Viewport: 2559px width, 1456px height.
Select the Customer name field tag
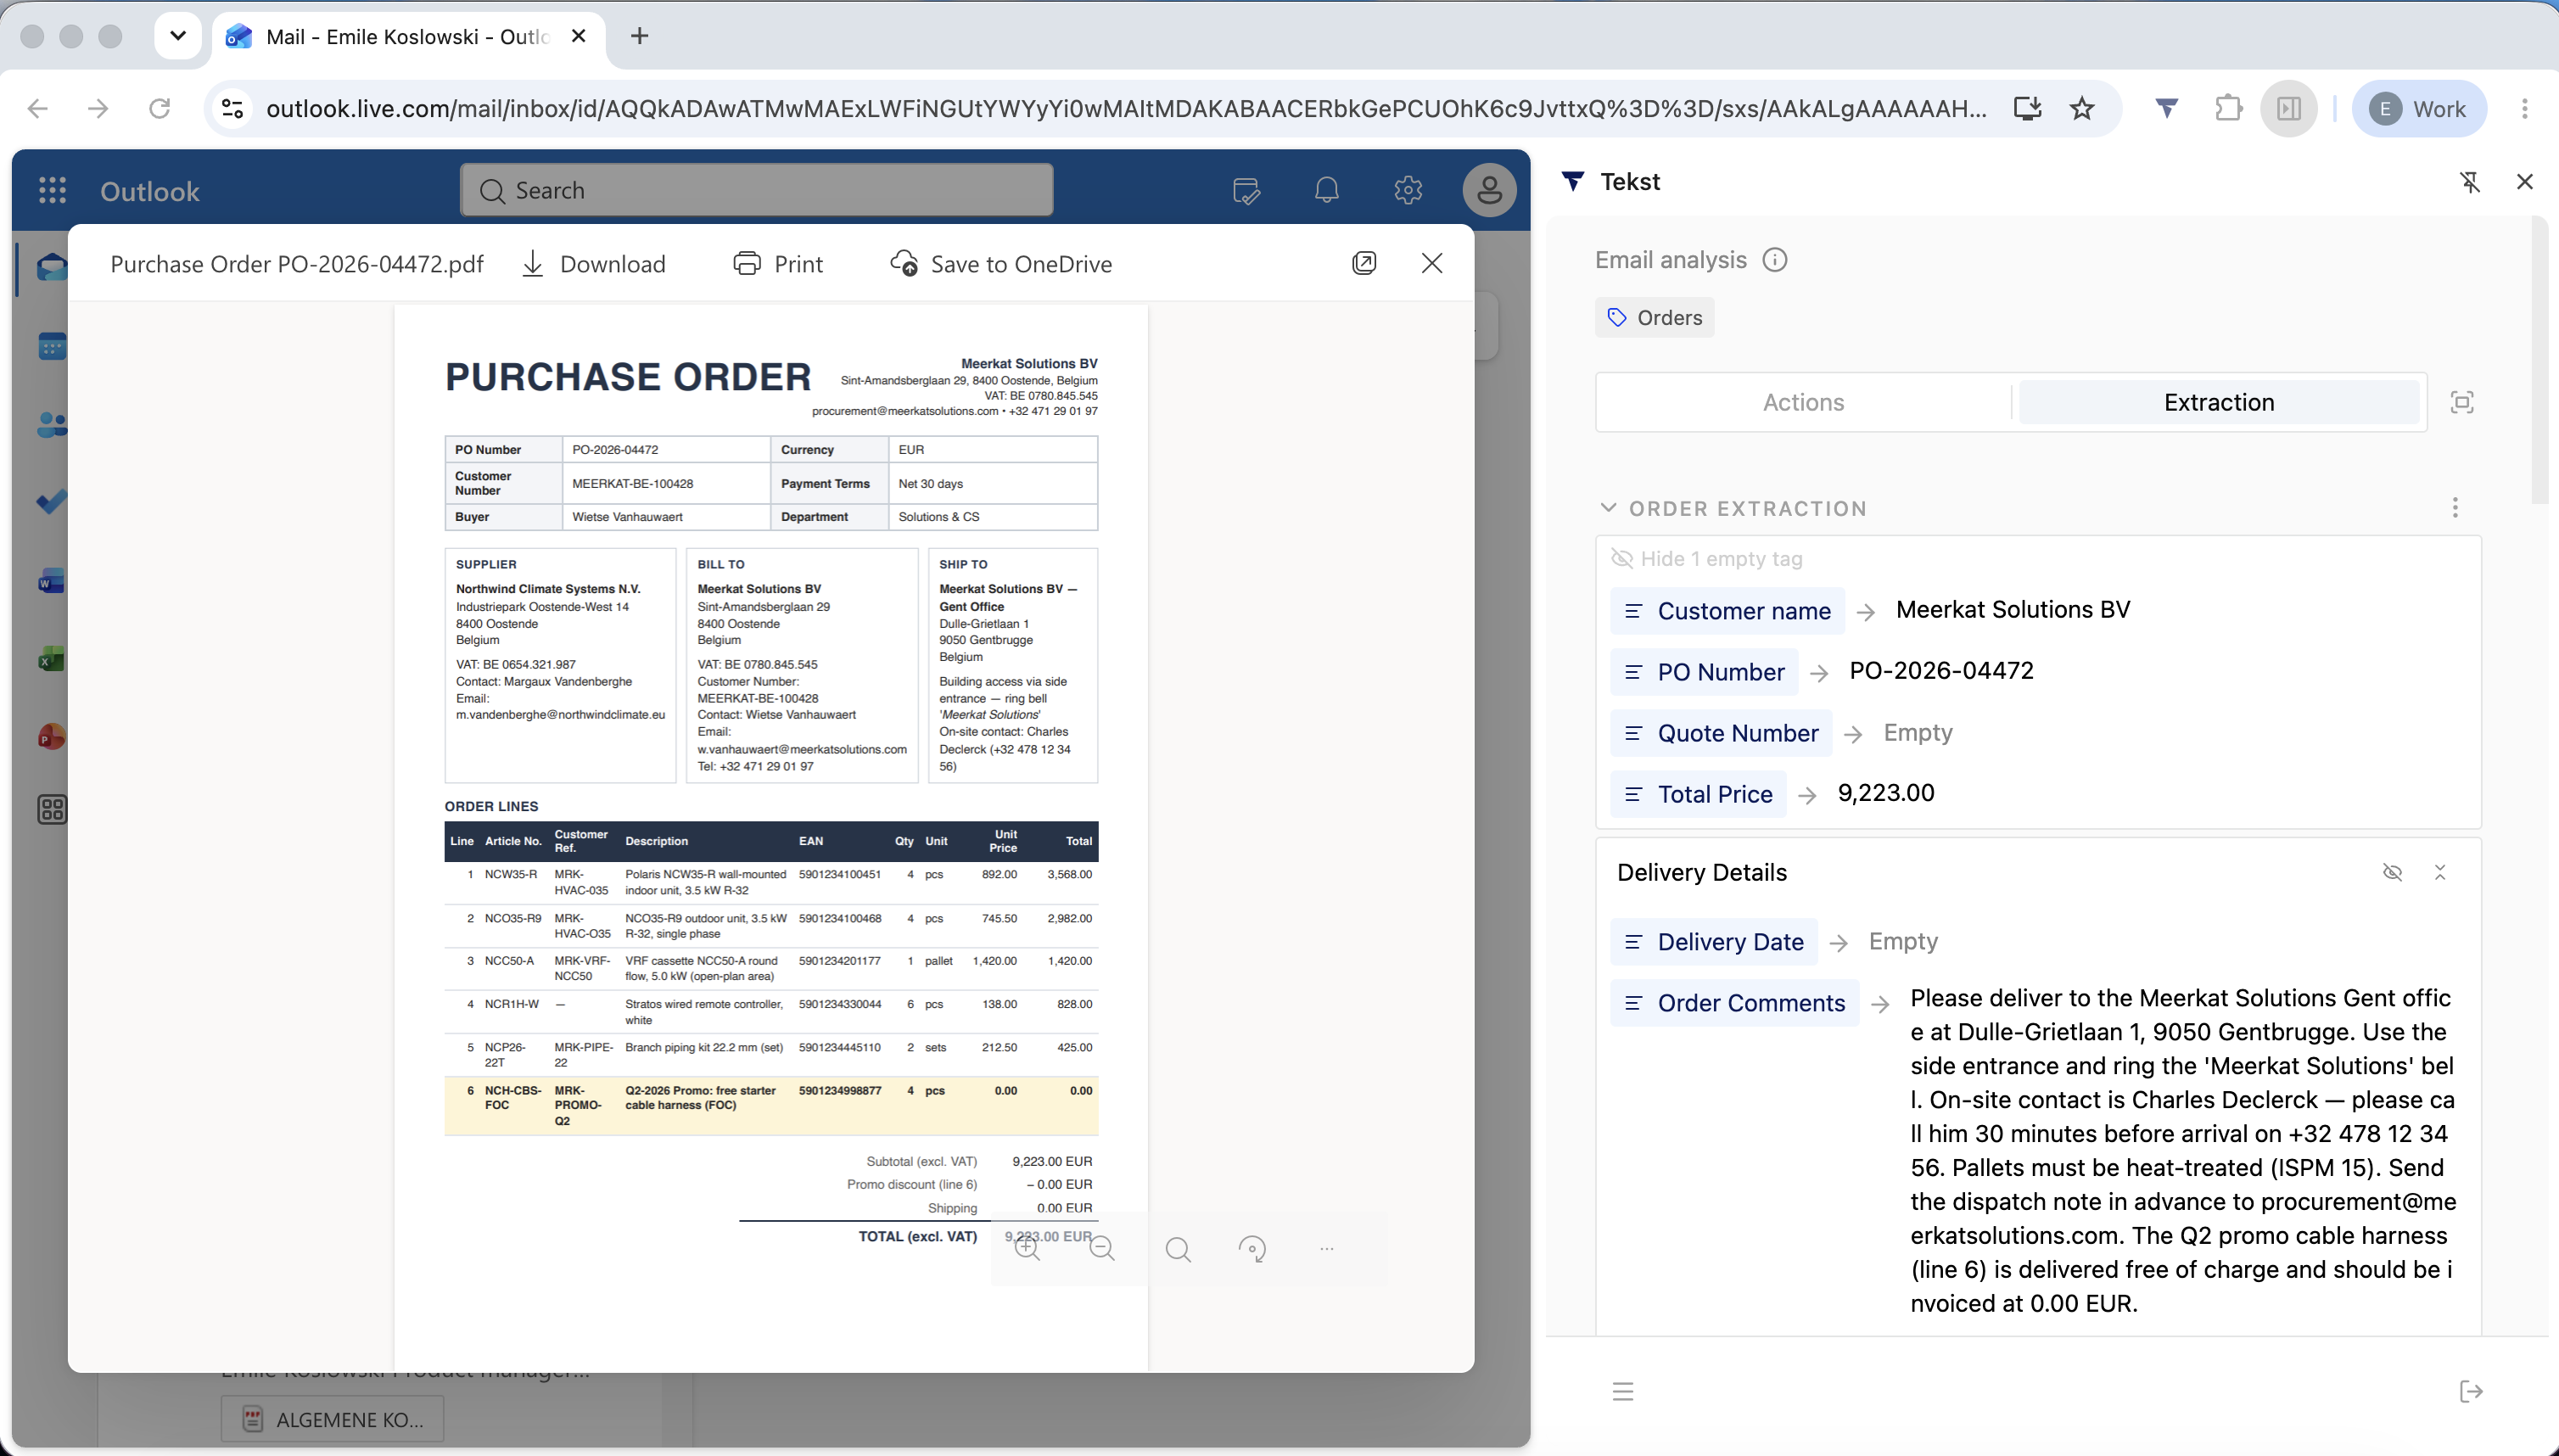tap(1728, 611)
